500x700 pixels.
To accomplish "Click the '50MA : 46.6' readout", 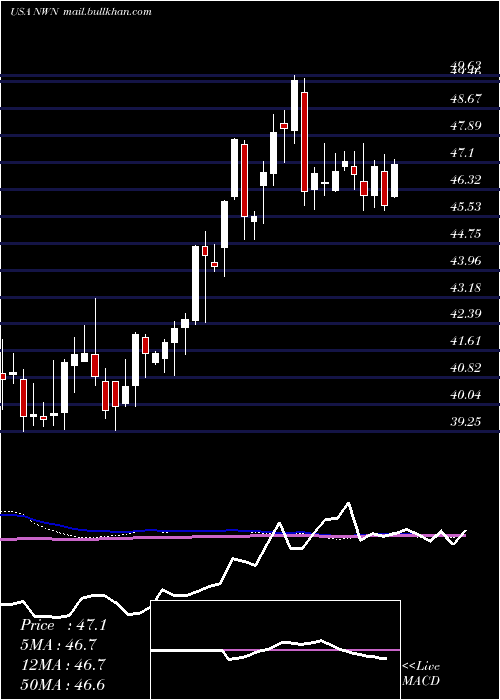I will click(63, 685).
